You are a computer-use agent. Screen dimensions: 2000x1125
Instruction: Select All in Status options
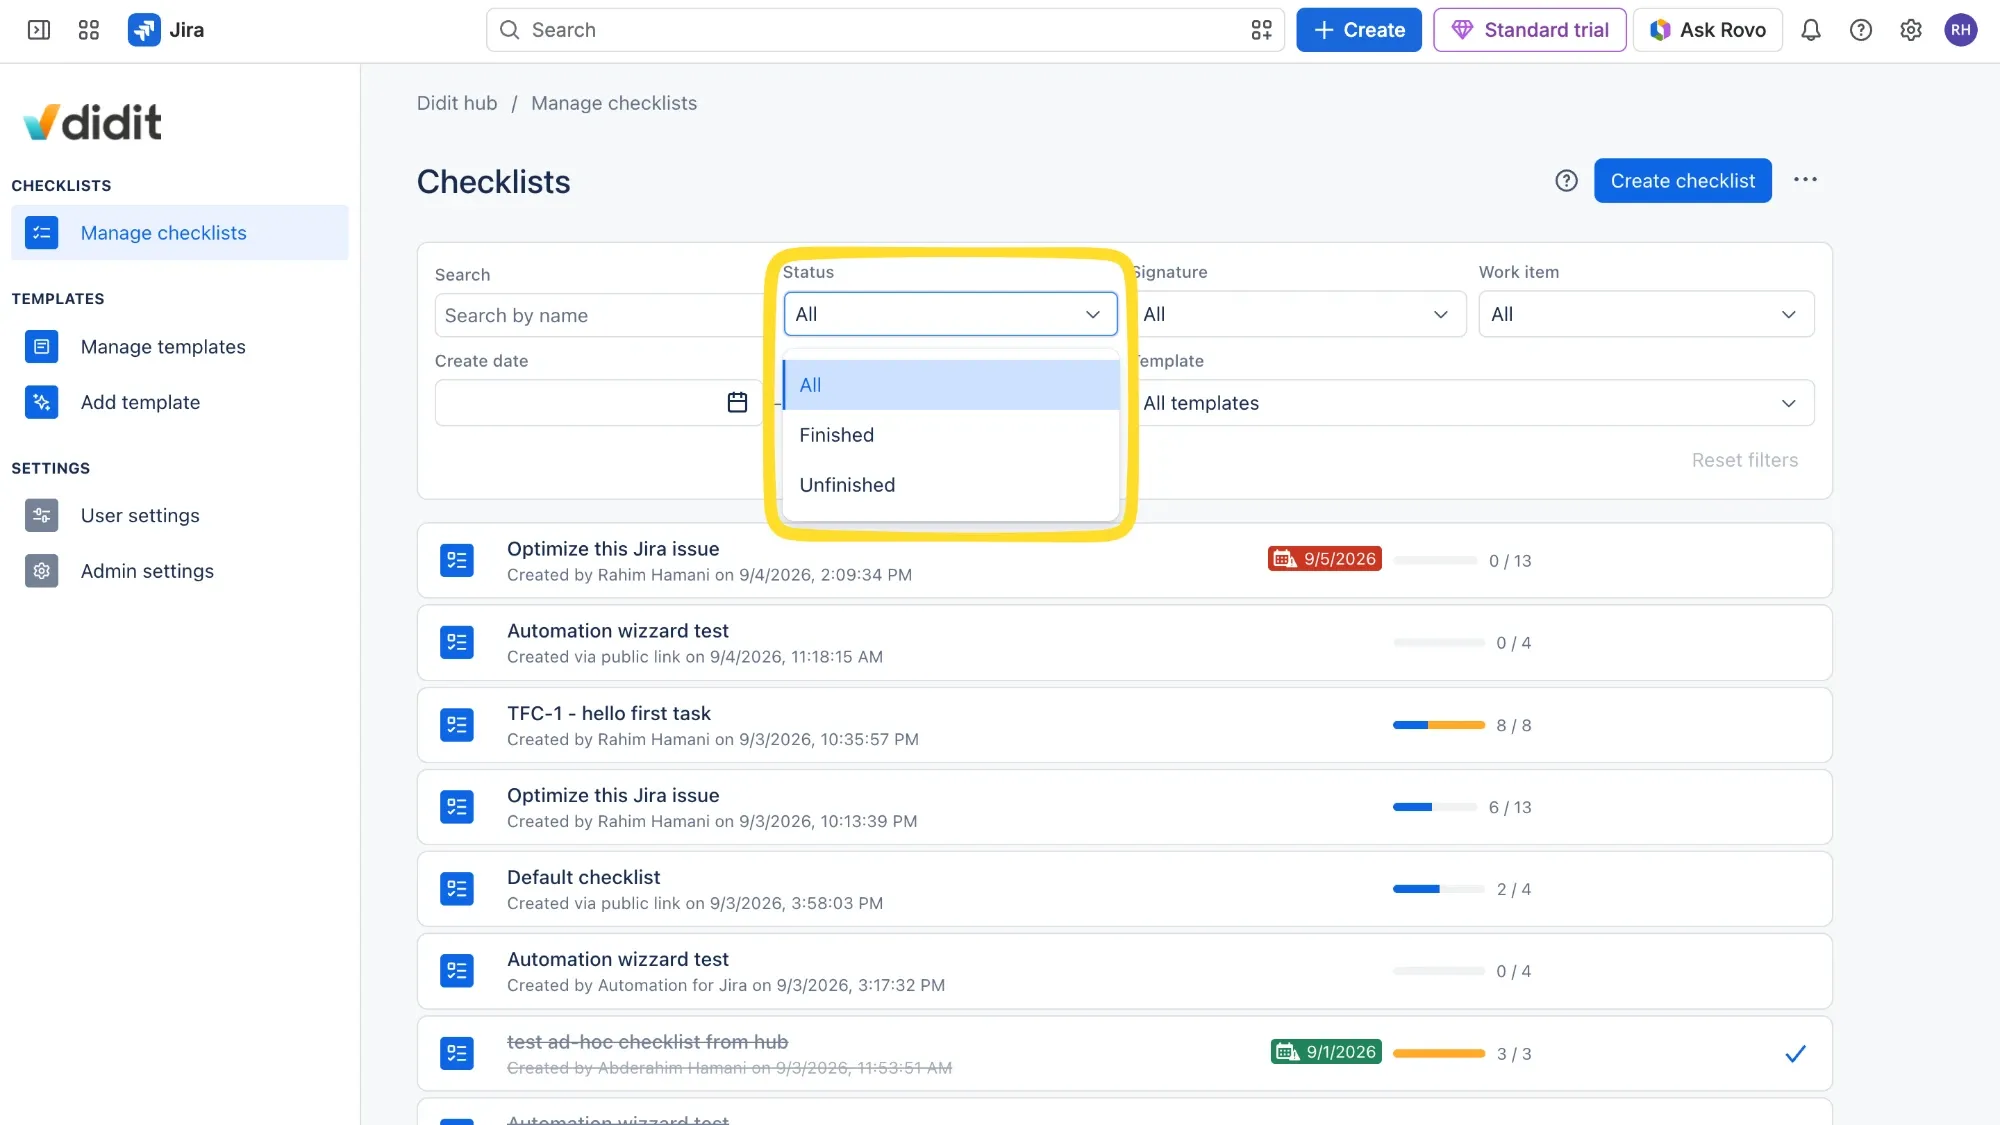tap(951, 385)
